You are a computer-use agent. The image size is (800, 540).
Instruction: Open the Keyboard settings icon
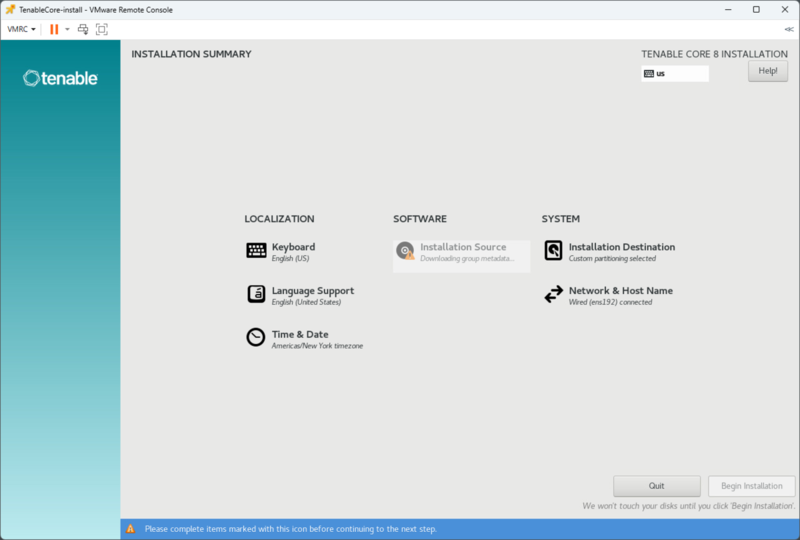click(x=256, y=251)
